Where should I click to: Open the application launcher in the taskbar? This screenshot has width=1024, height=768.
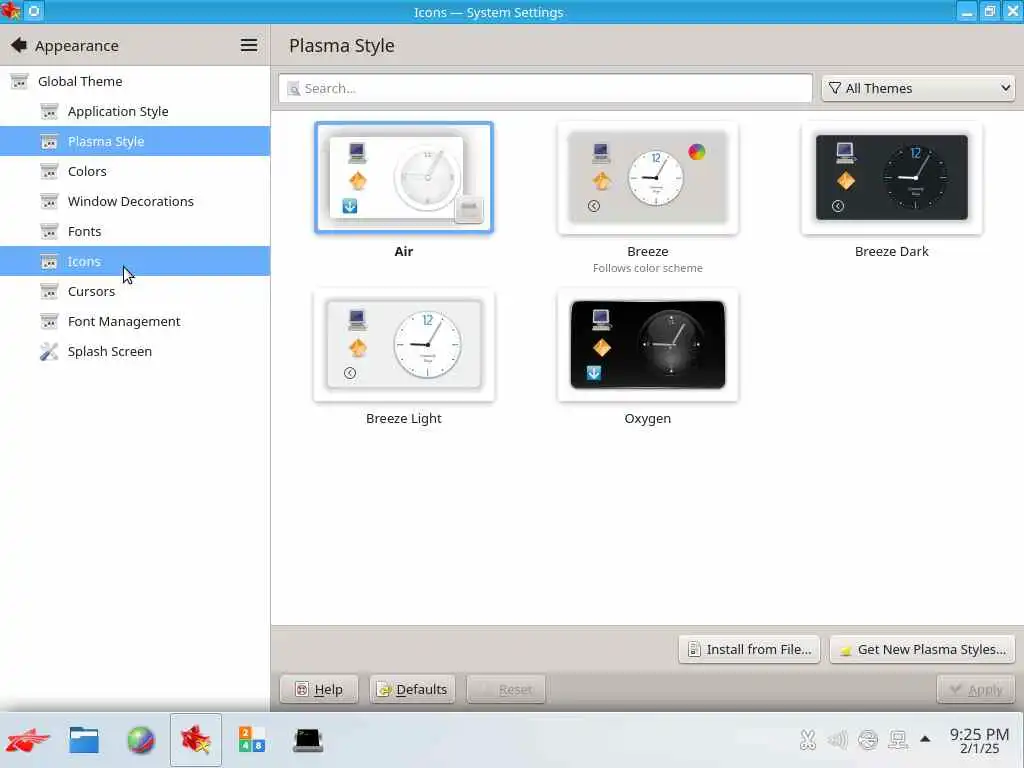[27, 740]
